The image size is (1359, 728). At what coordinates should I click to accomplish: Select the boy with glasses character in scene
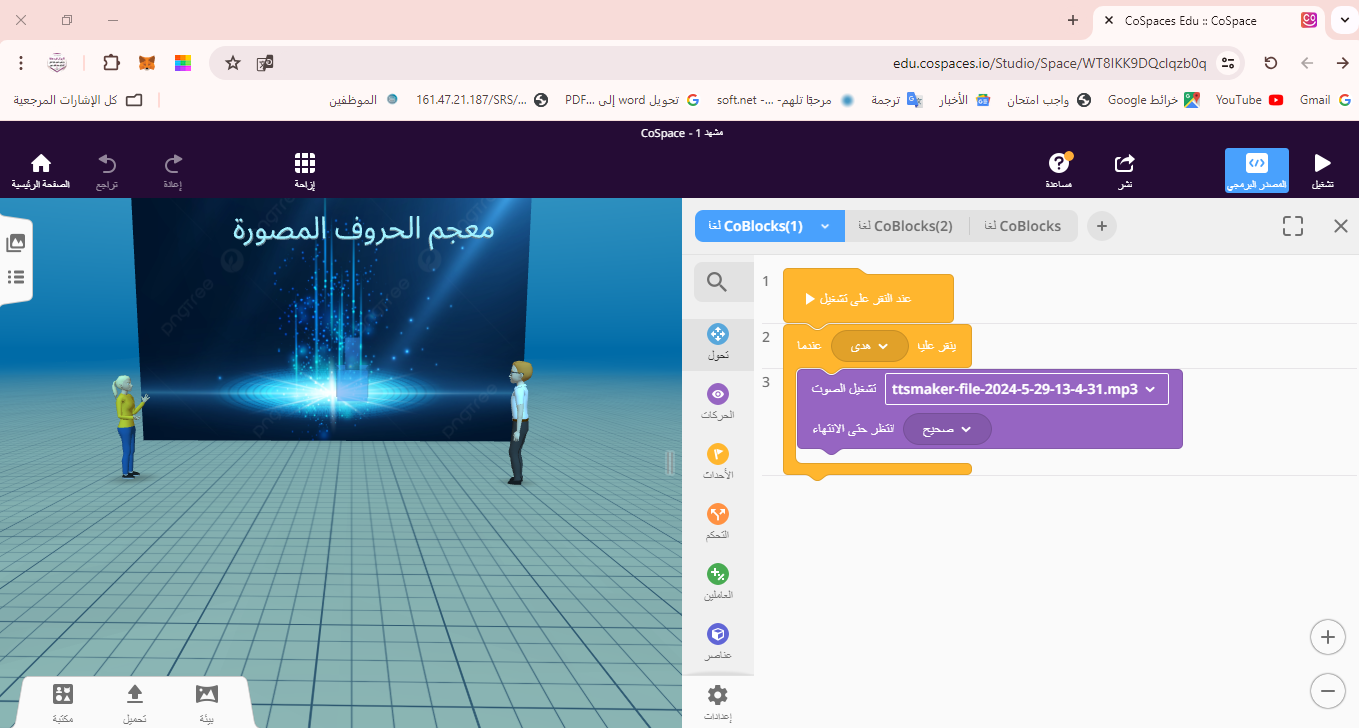(517, 422)
